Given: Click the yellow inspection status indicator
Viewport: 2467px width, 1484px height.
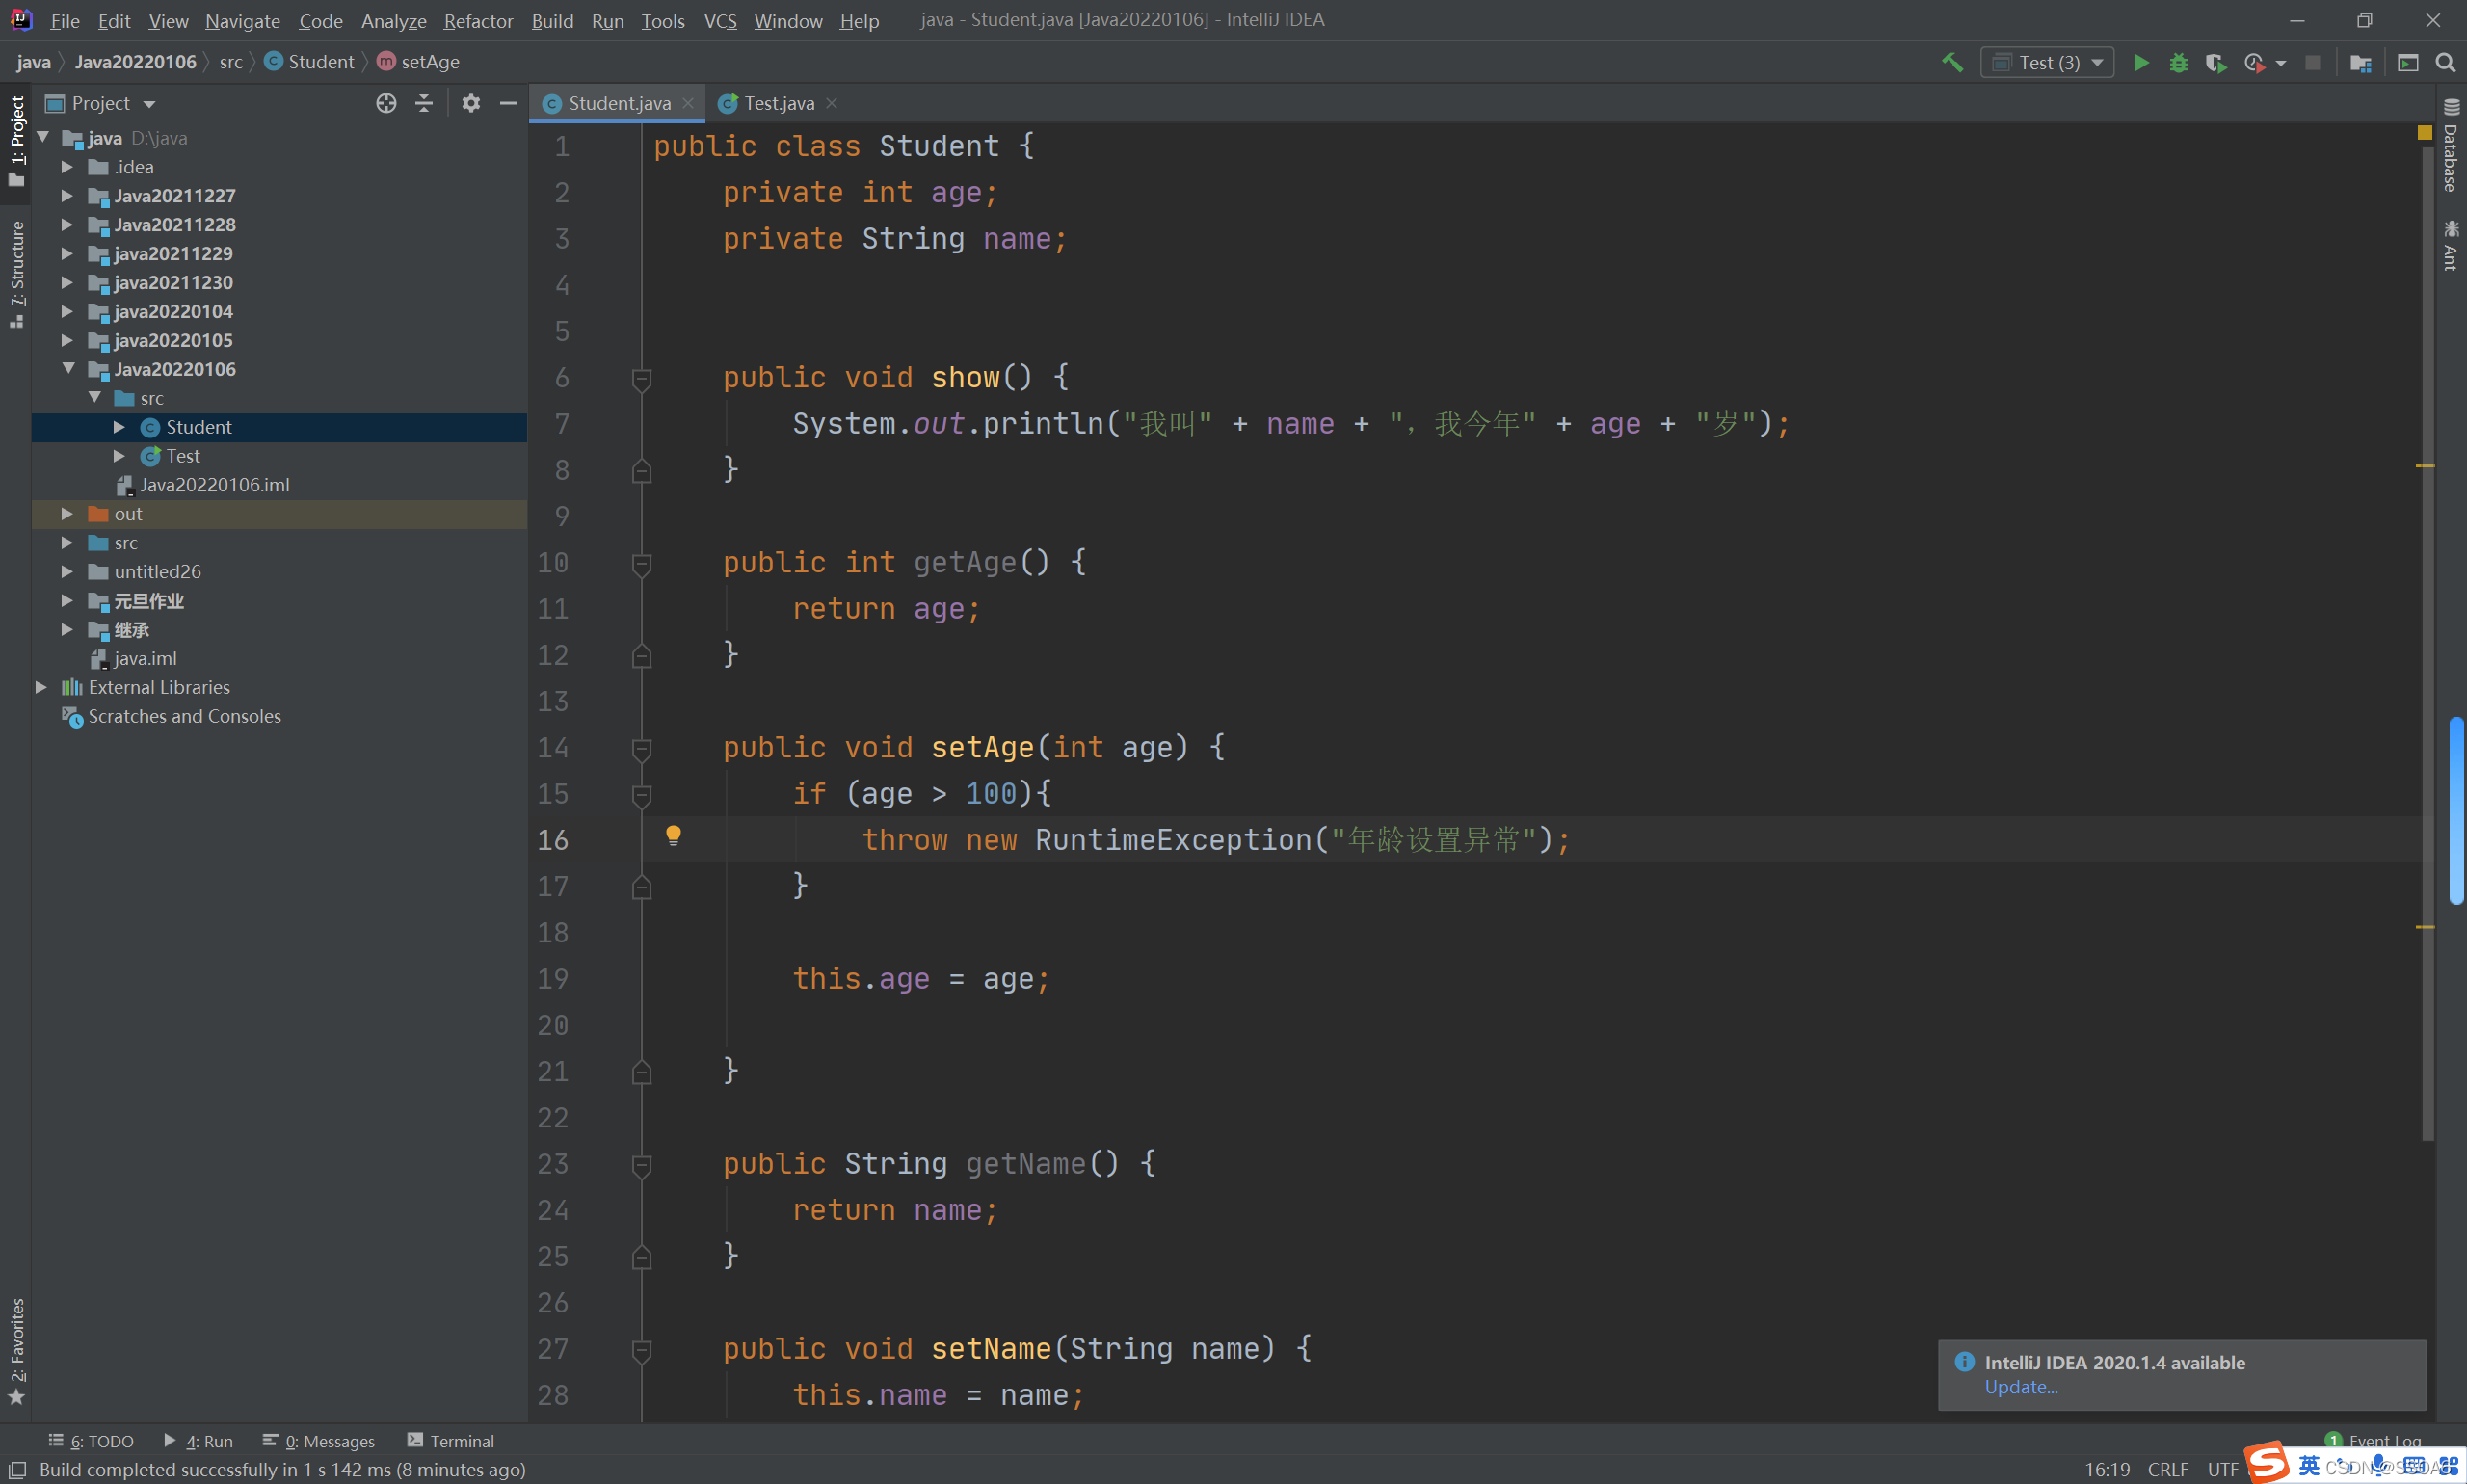Looking at the screenshot, I should tap(2424, 132).
